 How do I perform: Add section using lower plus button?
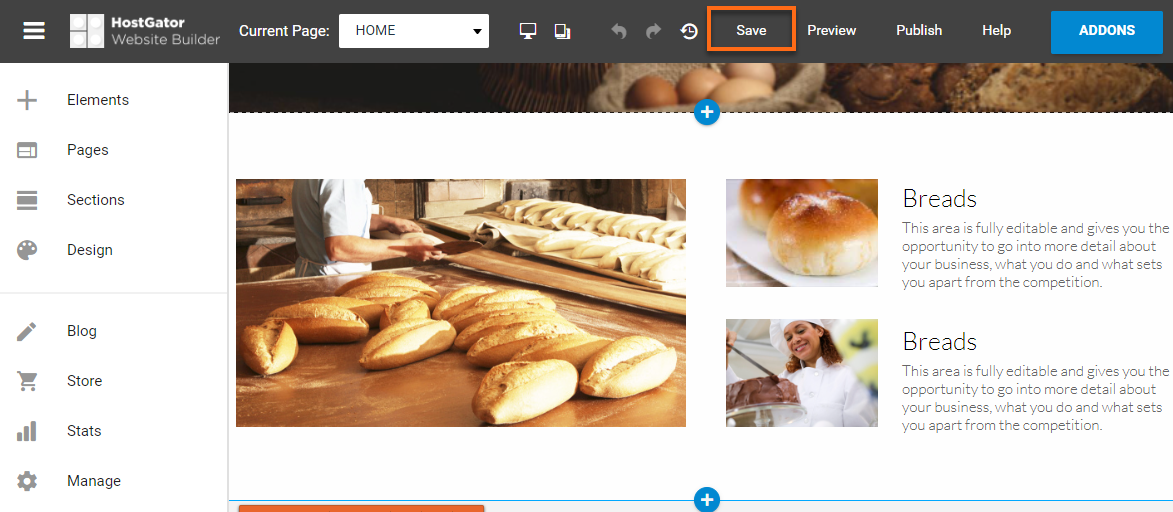tap(707, 499)
